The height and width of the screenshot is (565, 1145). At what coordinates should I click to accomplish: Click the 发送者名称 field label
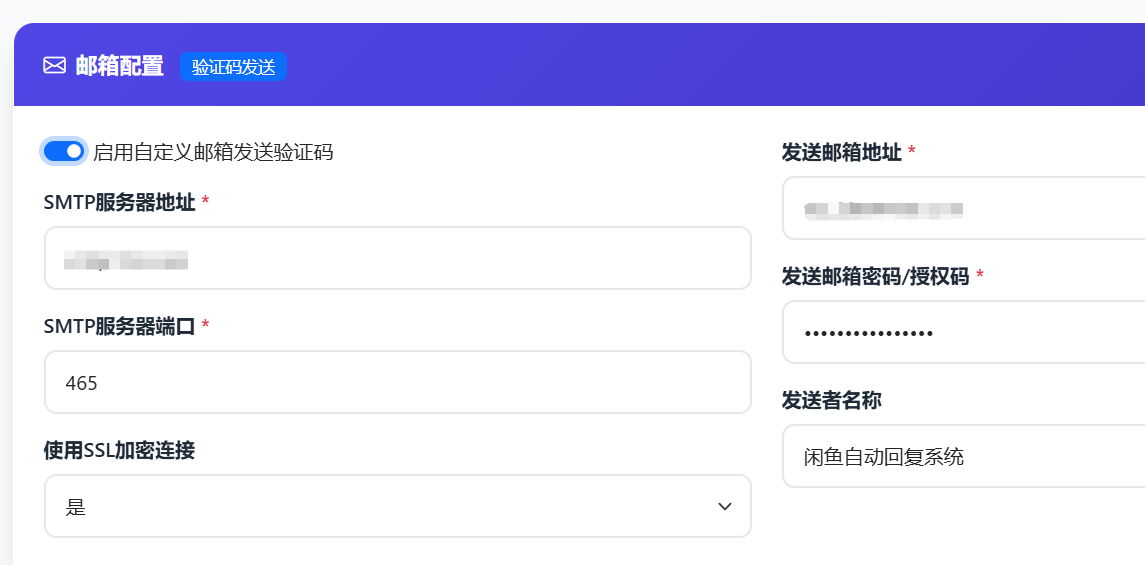tap(832, 401)
